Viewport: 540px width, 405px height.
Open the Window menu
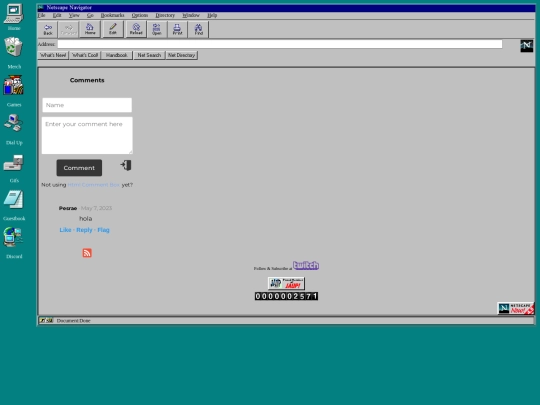click(191, 15)
